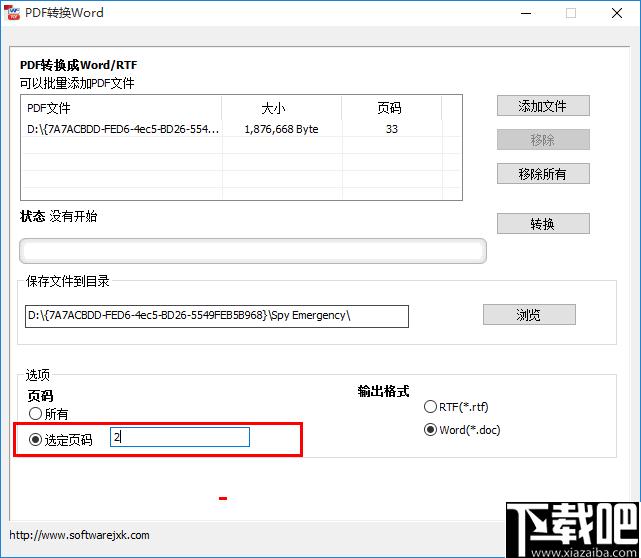Click the 添加文件 button
Image resolution: width=641 pixels, height=558 pixels.
point(543,106)
